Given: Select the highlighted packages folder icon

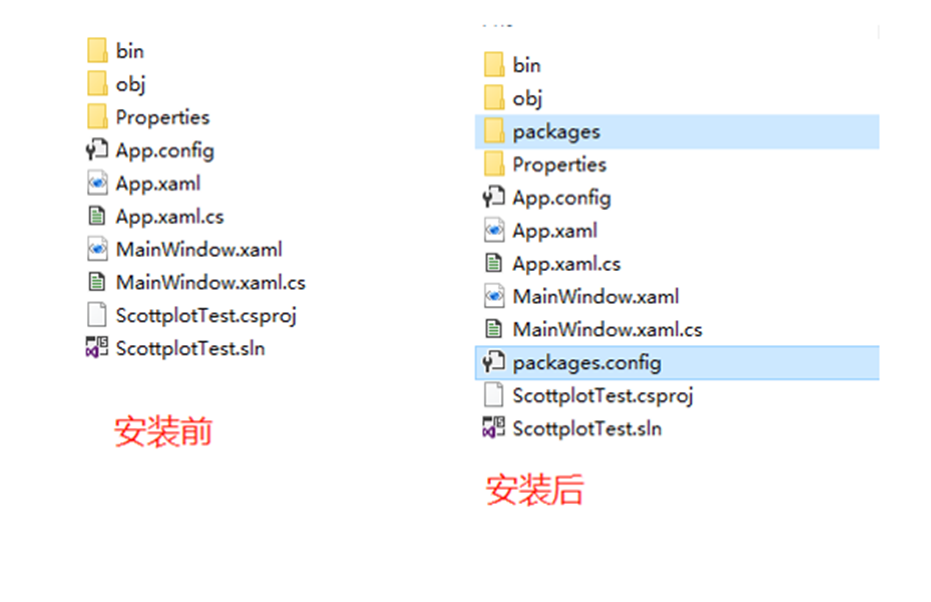Looking at the screenshot, I should 494,131.
